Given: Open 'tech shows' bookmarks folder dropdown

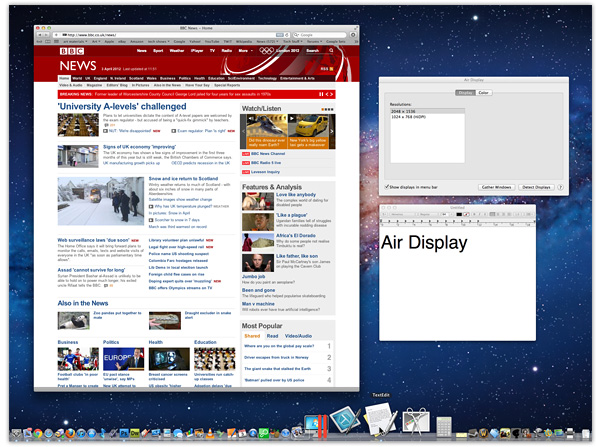Looking at the screenshot, I should (x=159, y=41).
